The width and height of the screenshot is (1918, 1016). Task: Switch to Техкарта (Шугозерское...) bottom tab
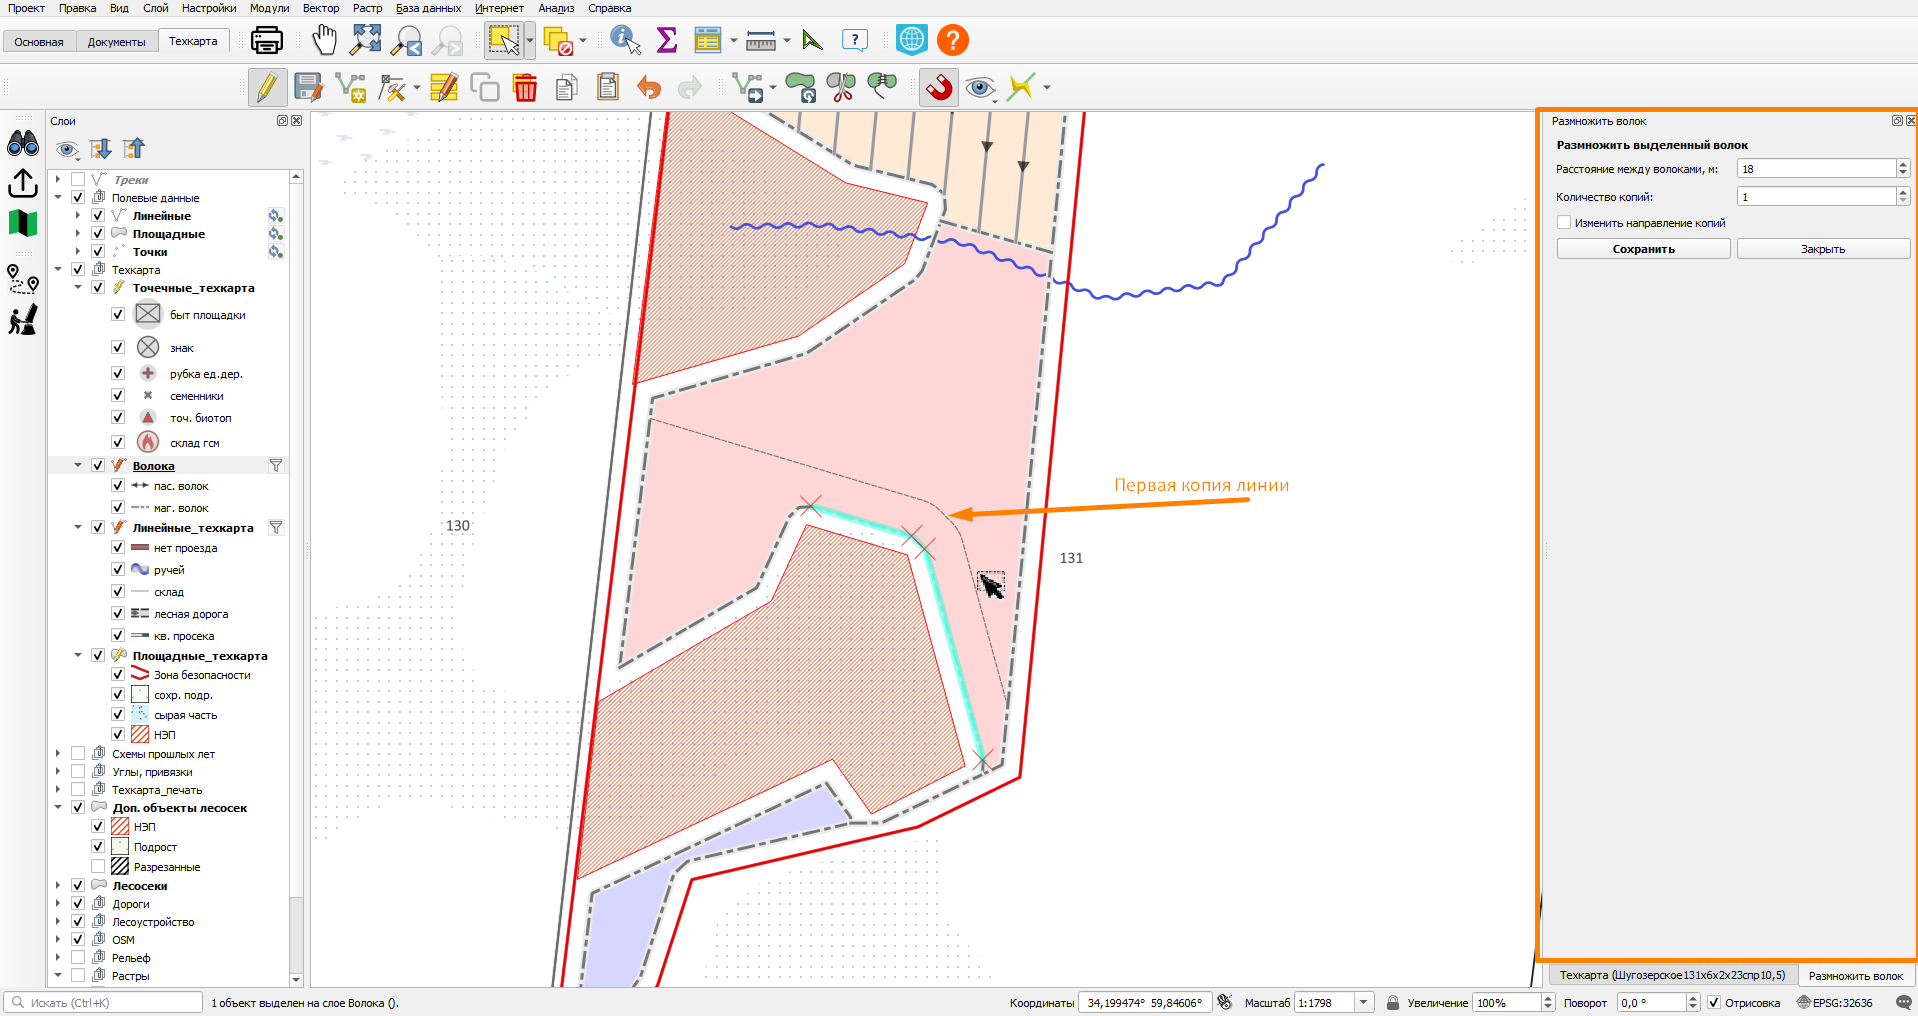tap(1672, 975)
